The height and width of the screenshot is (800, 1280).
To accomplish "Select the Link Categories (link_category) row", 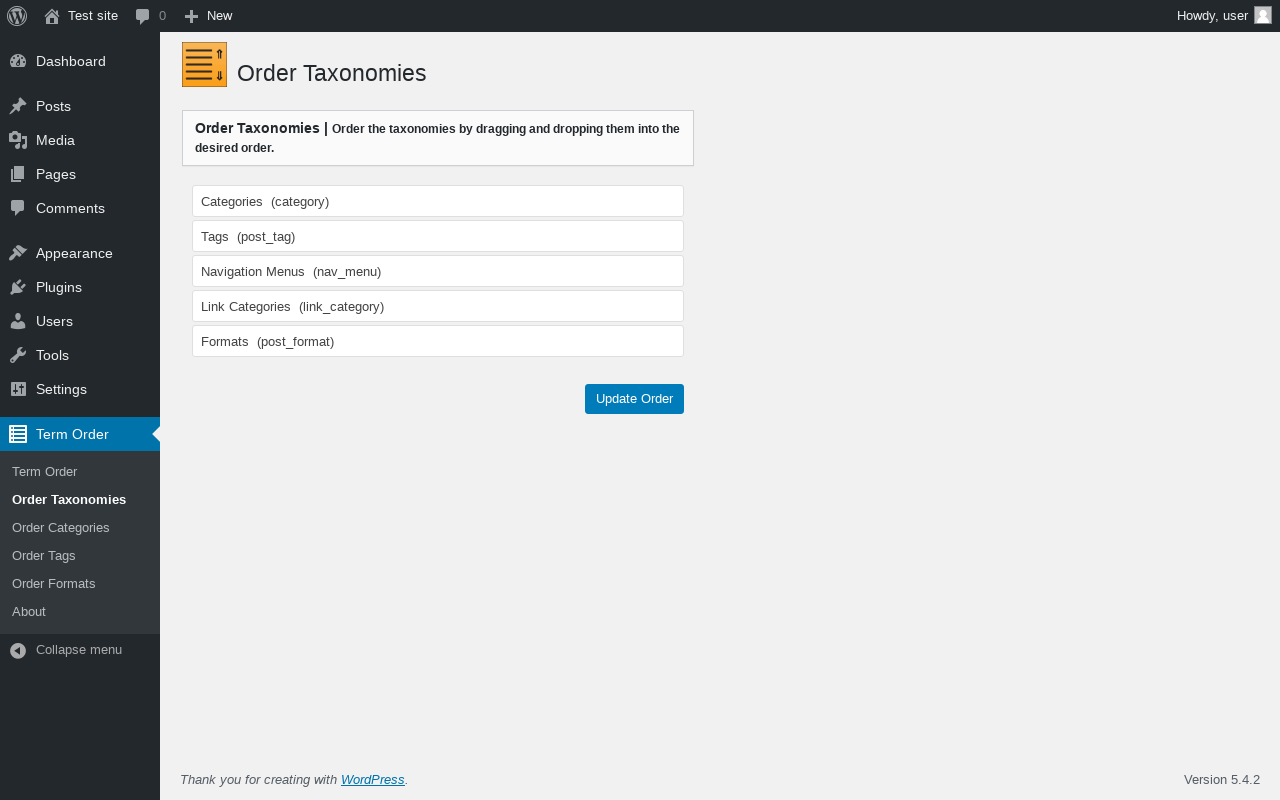I will pos(438,306).
